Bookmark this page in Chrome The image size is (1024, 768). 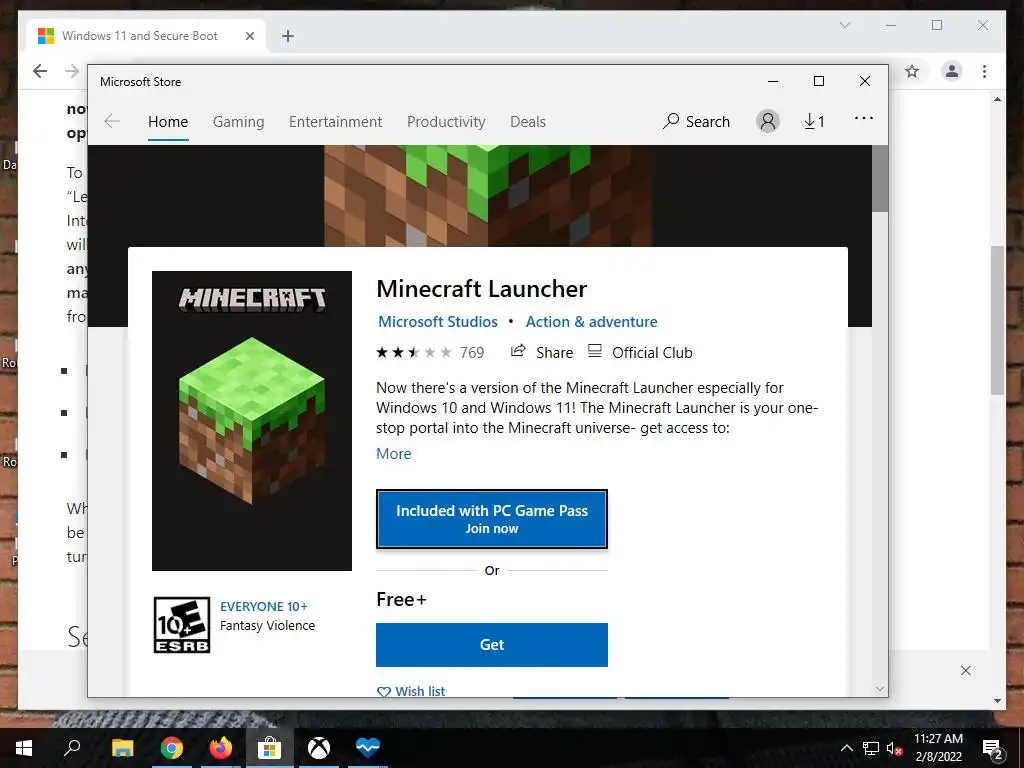pyautogui.click(x=912, y=71)
